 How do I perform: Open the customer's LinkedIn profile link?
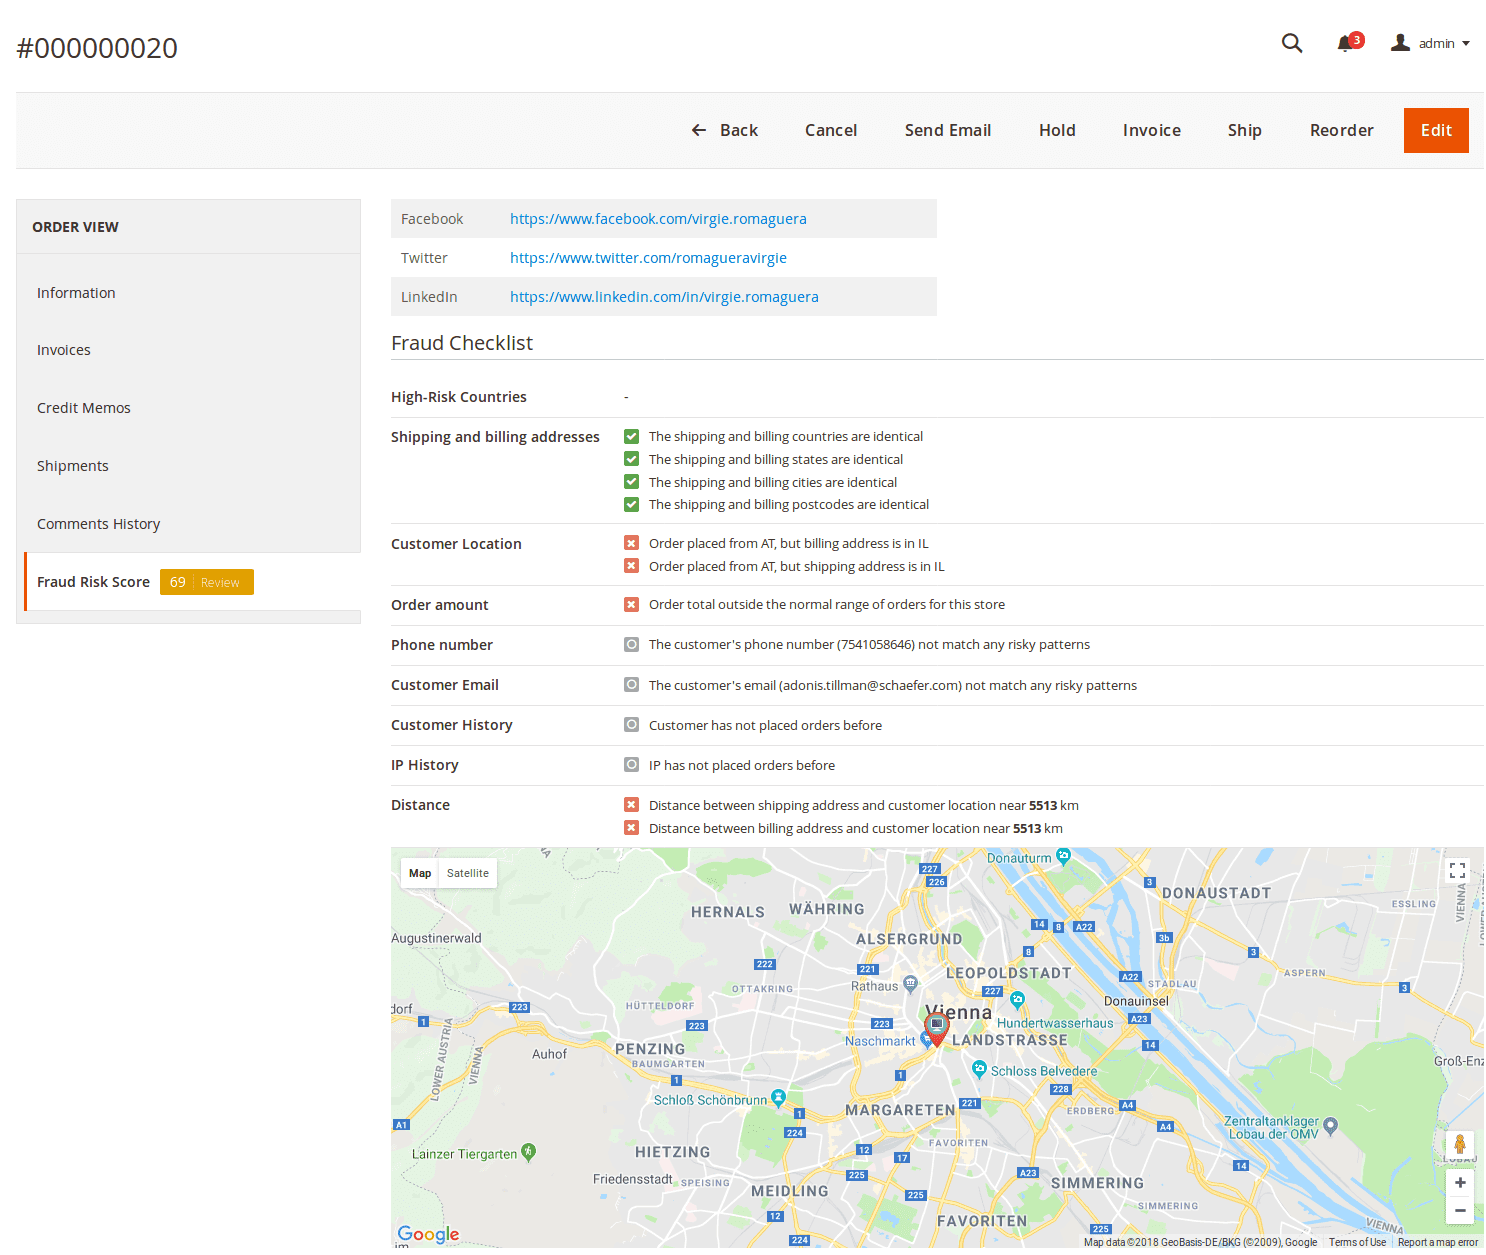tap(663, 297)
